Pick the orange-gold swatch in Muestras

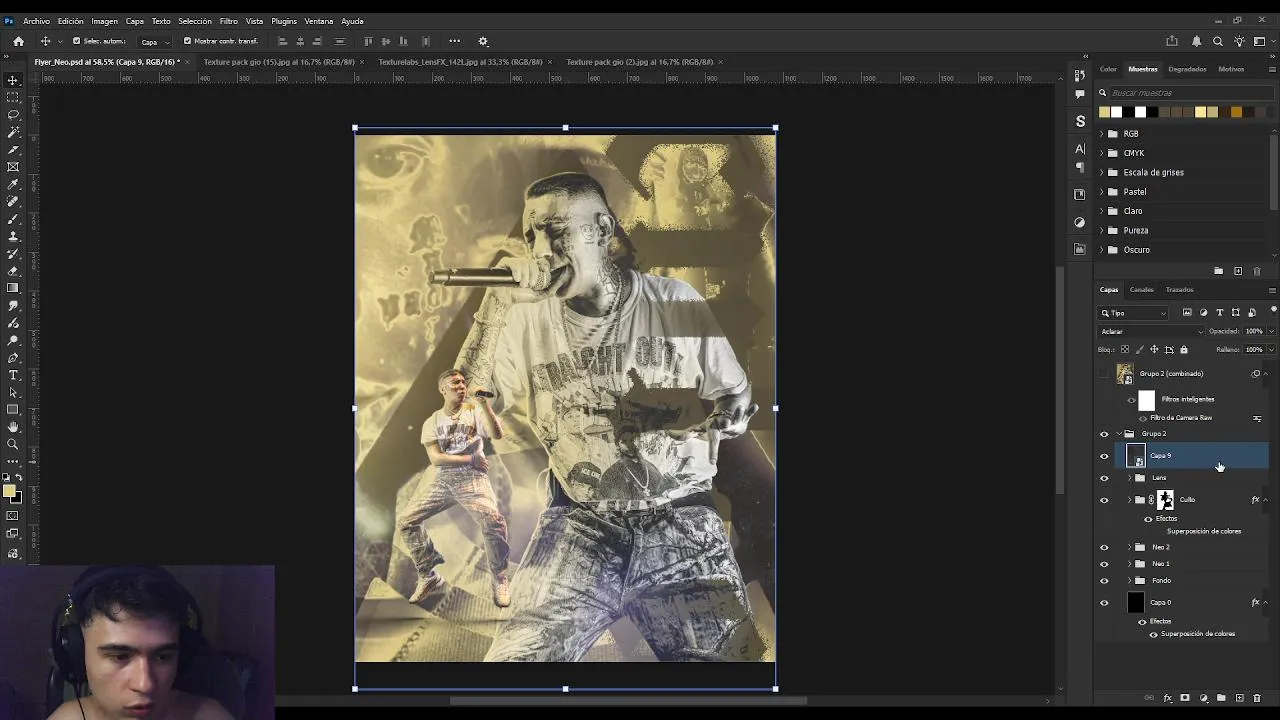(x=1236, y=112)
